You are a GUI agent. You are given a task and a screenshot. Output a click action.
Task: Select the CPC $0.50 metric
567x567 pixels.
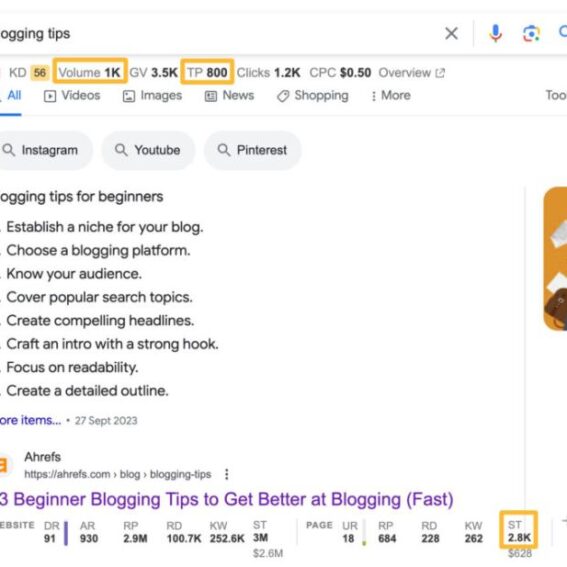tap(340, 73)
